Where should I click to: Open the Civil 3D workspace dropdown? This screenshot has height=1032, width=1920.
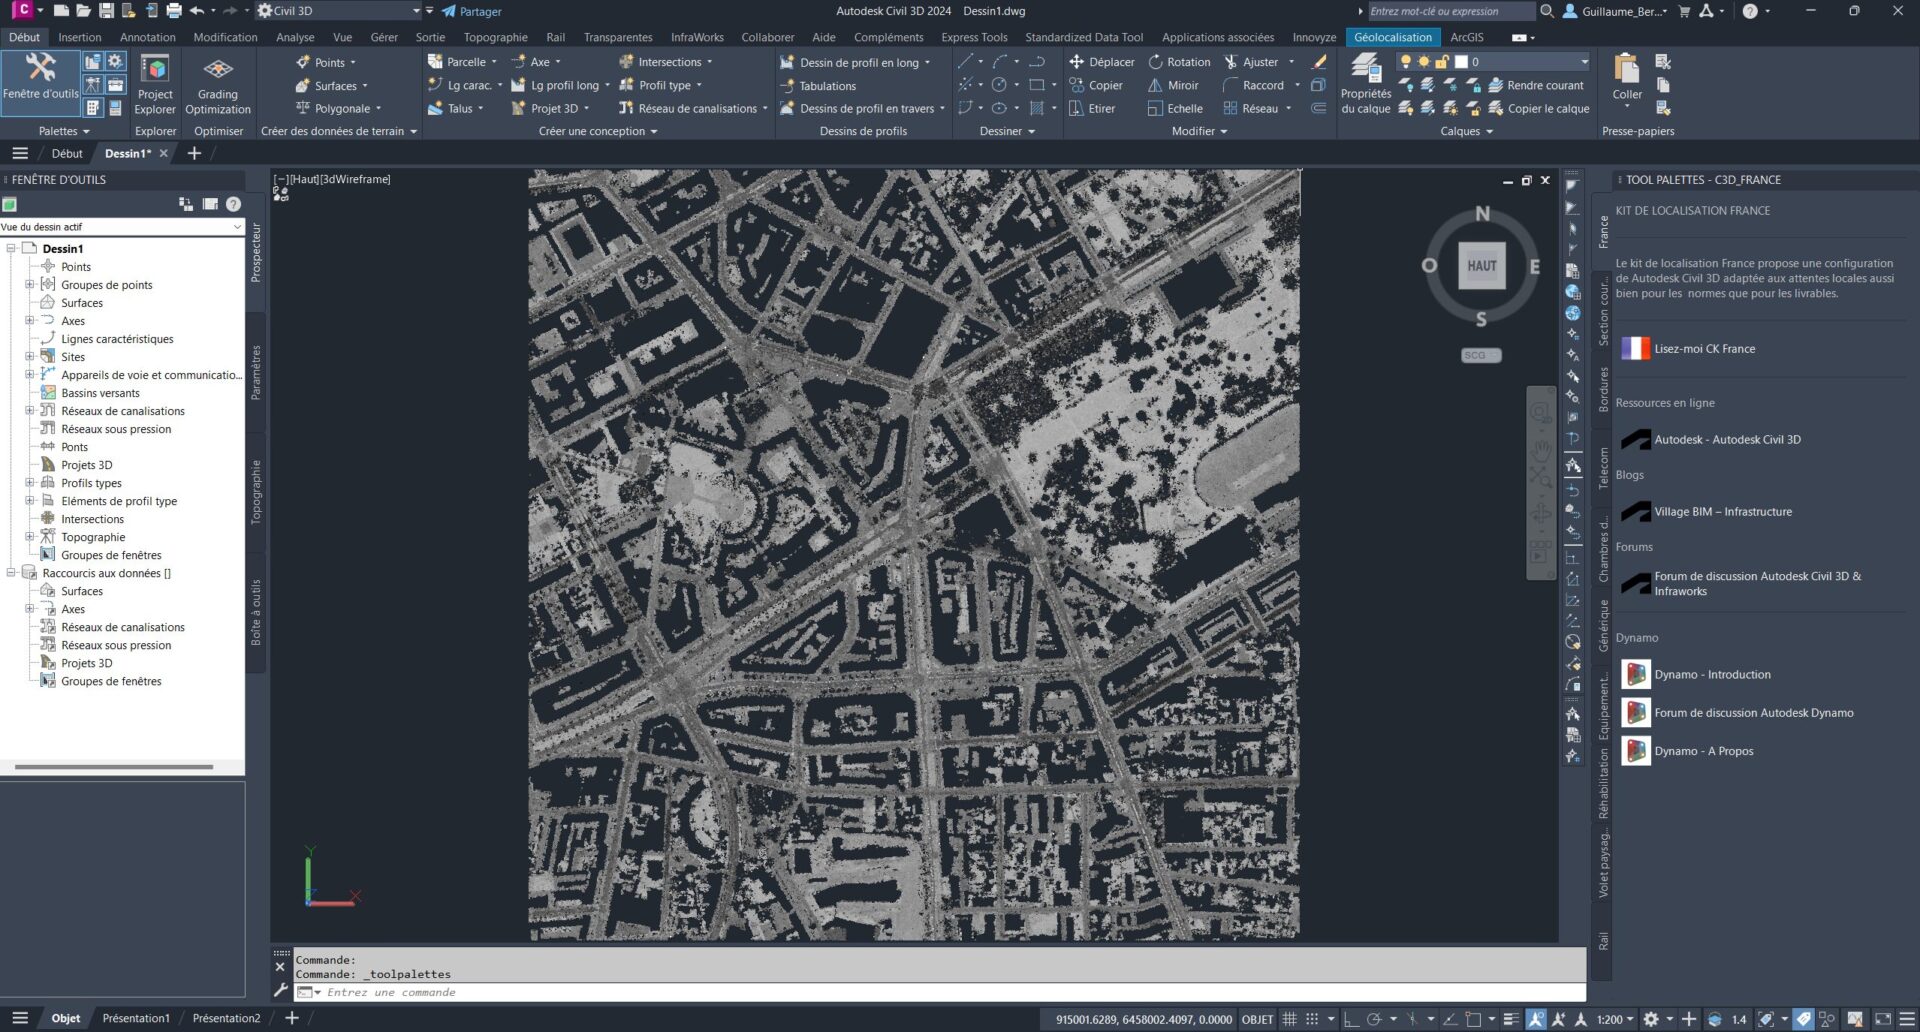point(415,11)
